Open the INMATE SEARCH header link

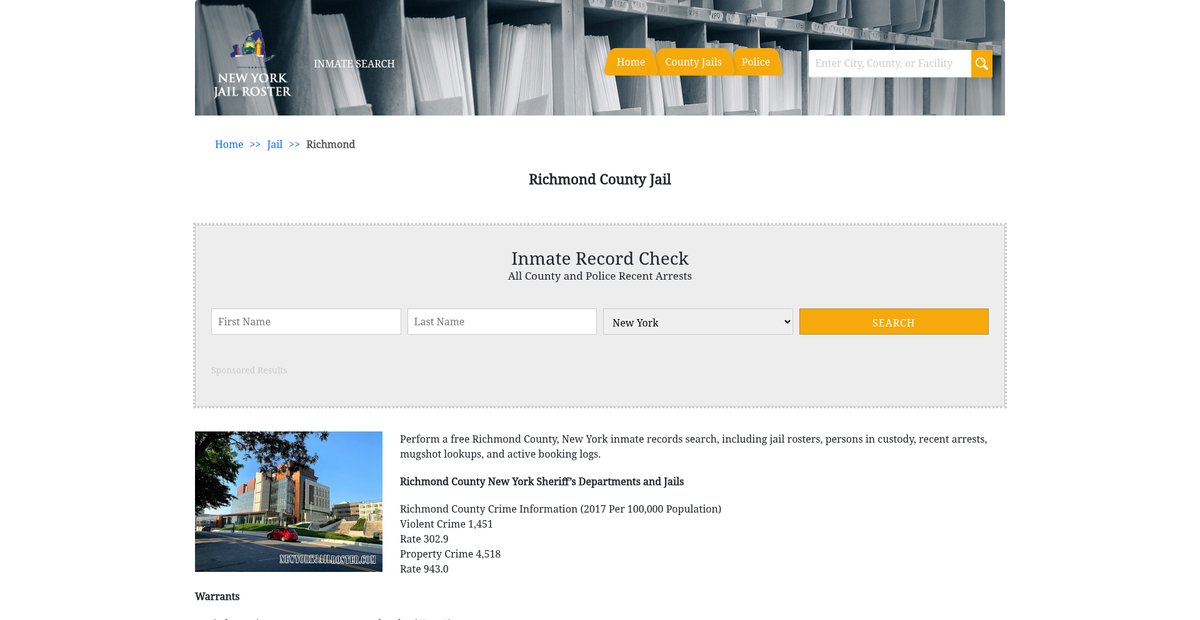point(354,64)
